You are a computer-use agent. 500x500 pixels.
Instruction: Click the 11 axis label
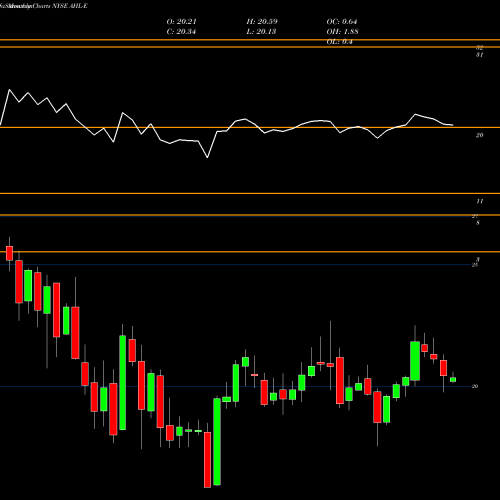(x=479, y=201)
